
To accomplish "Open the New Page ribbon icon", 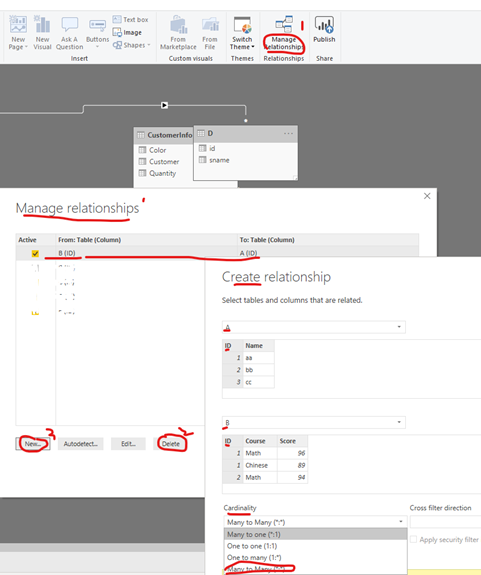I will tap(18, 32).
